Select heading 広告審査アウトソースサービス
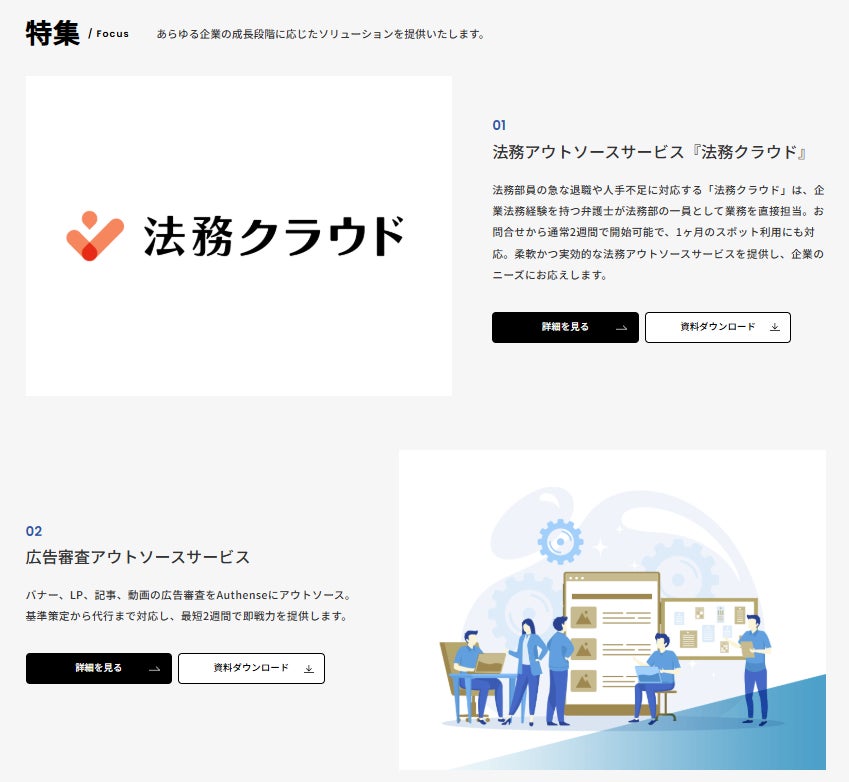Viewport: 849px width, 782px height. [x=138, y=557]
